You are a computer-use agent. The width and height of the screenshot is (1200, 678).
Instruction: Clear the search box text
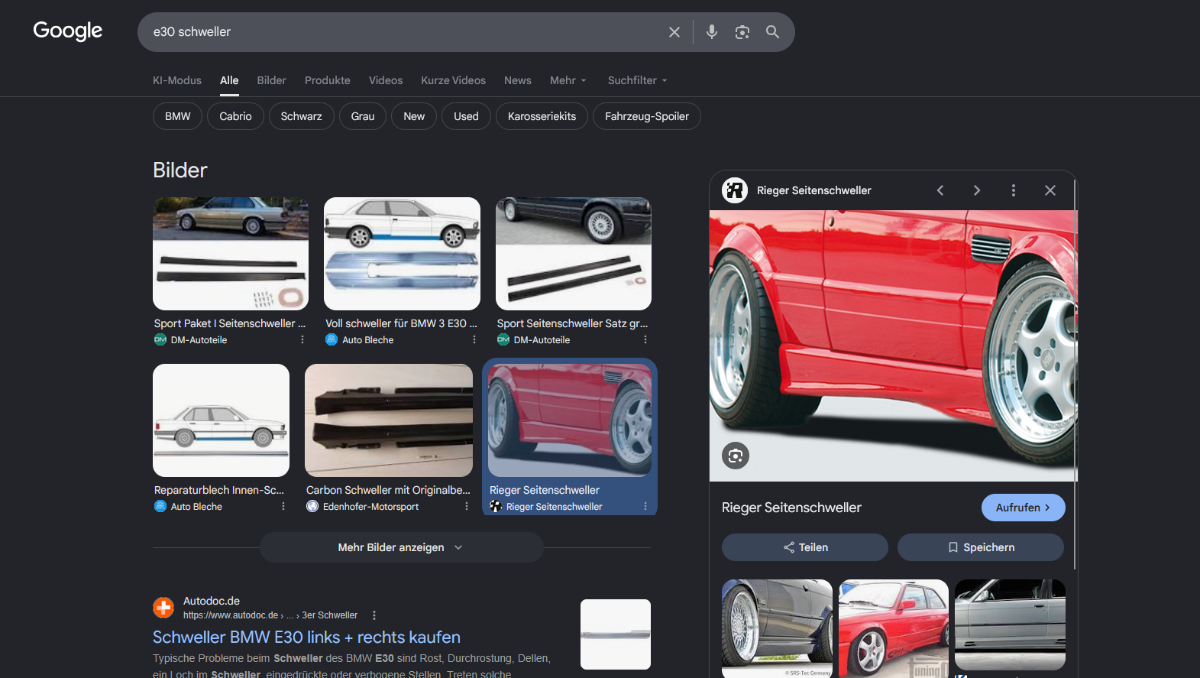point(674,32)
